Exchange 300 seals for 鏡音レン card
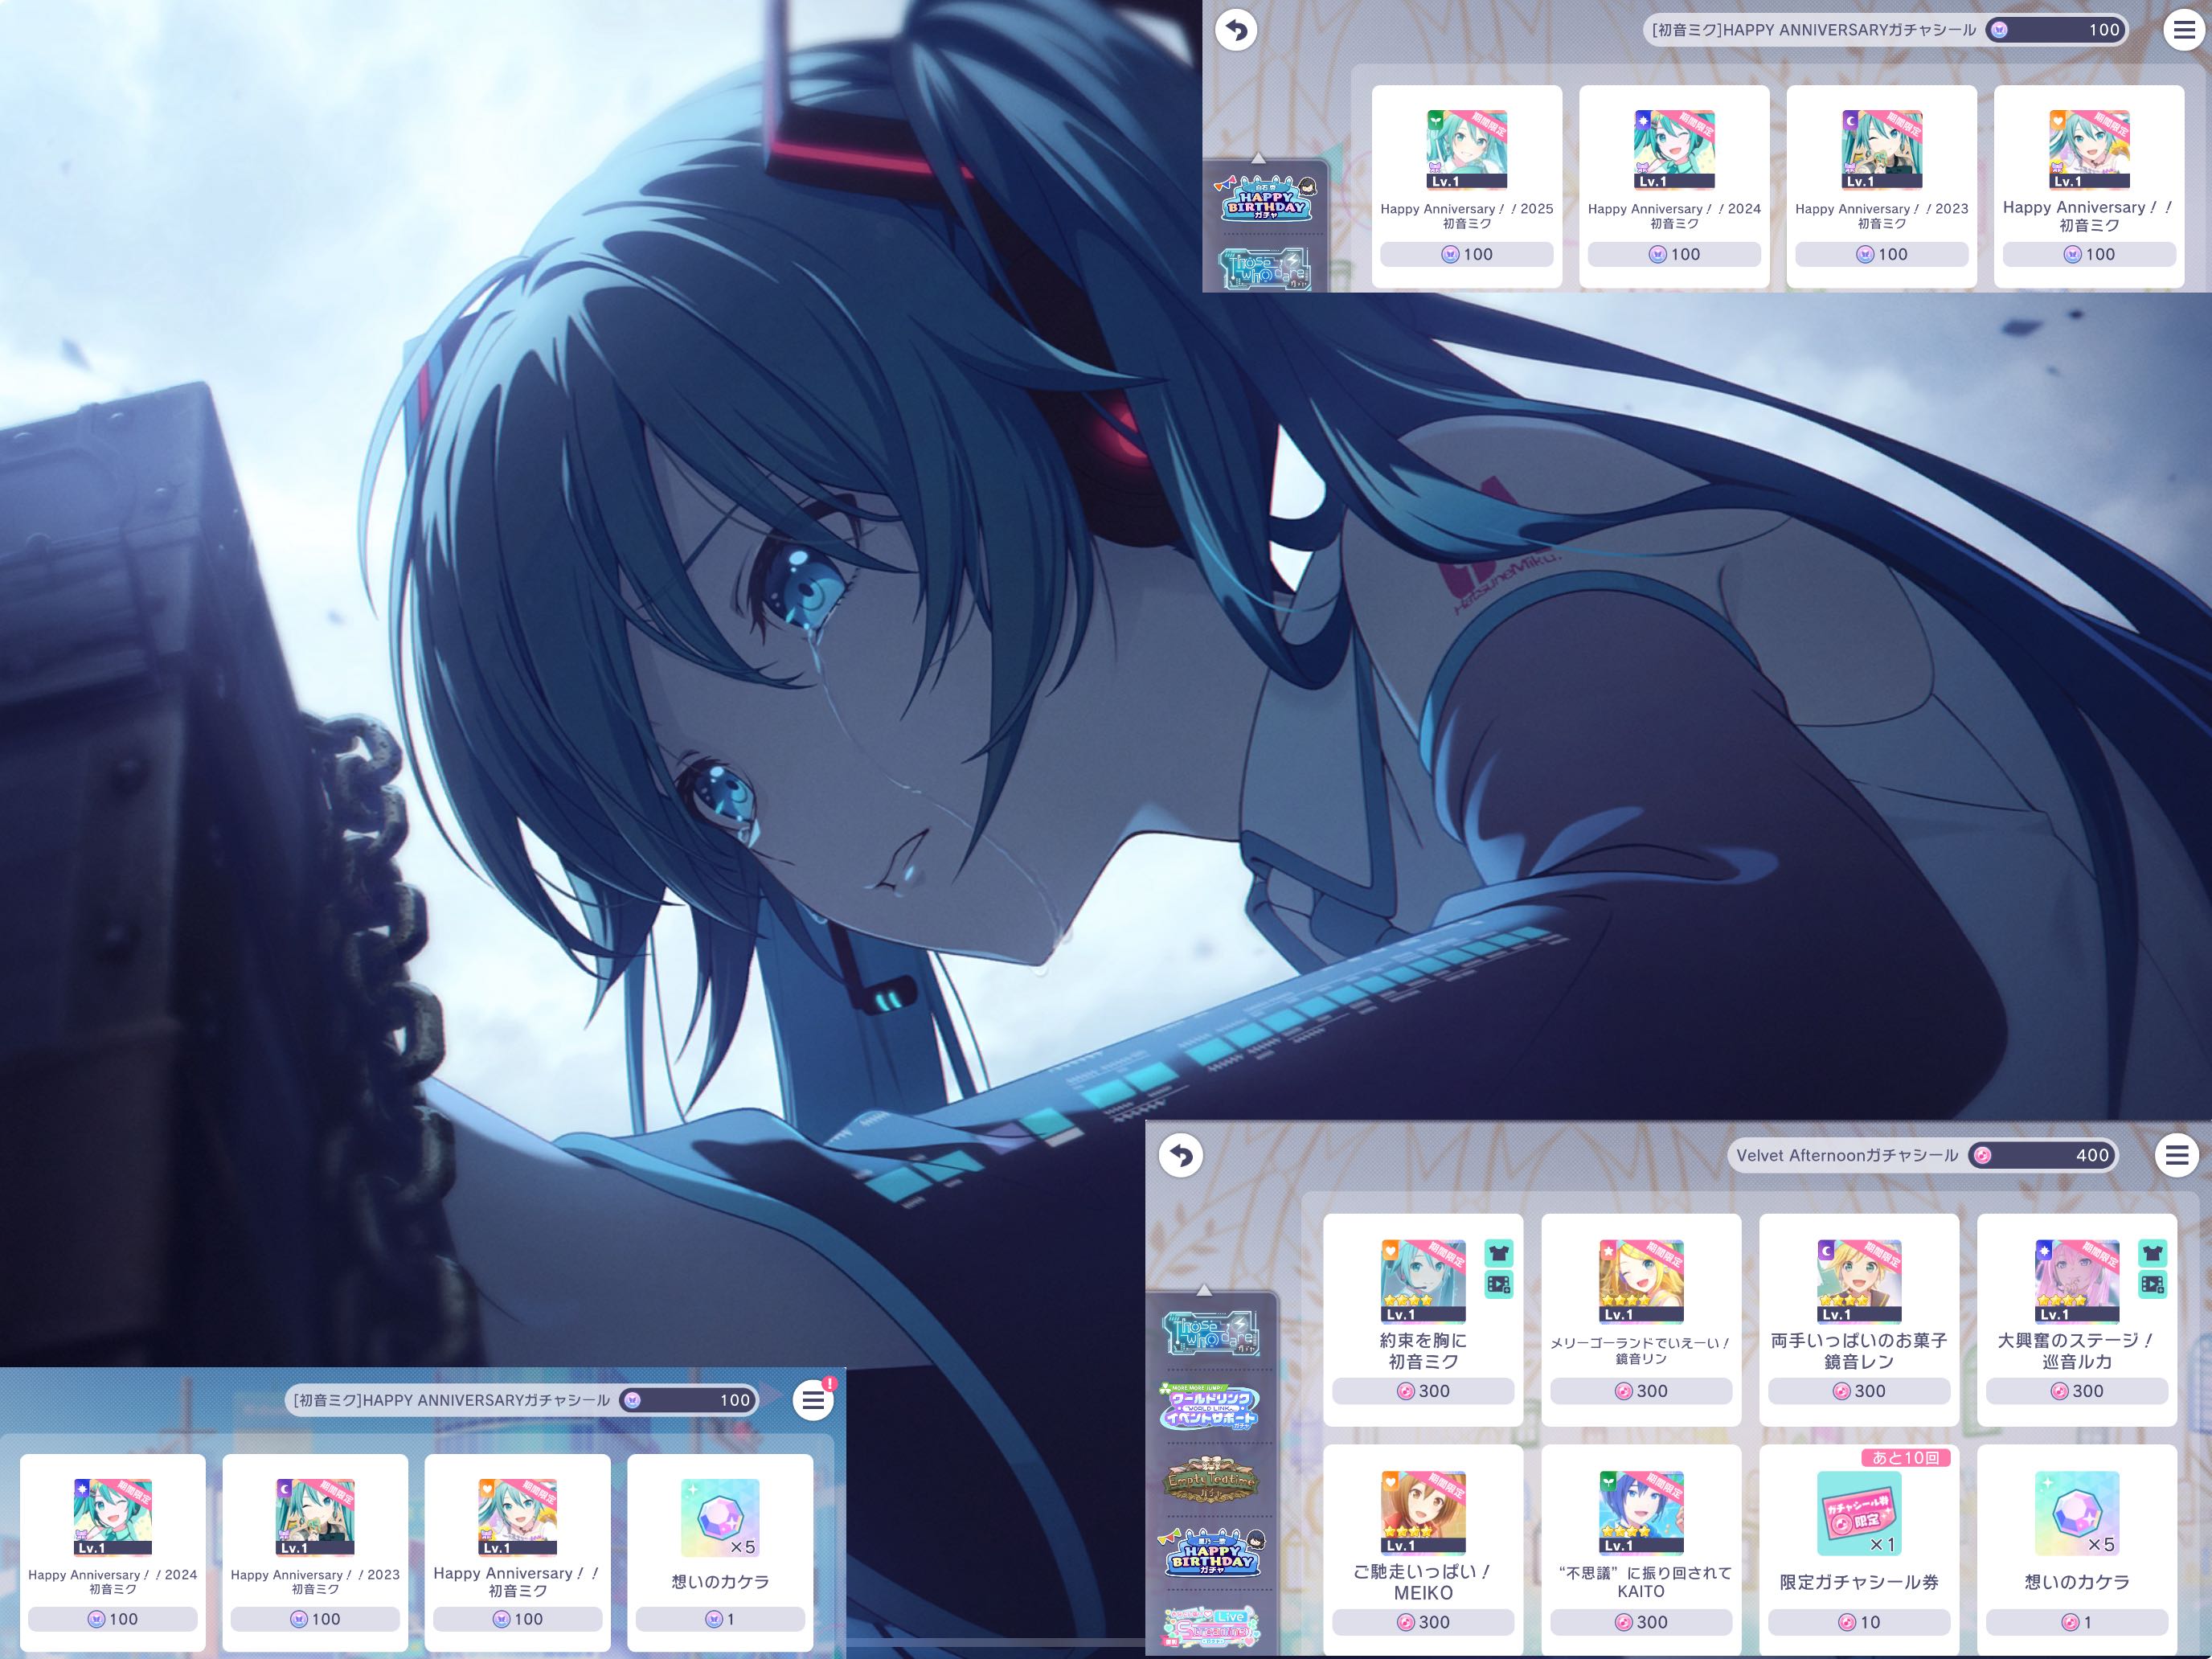2212x1659 pixels. click(x=1858, y=1391)
